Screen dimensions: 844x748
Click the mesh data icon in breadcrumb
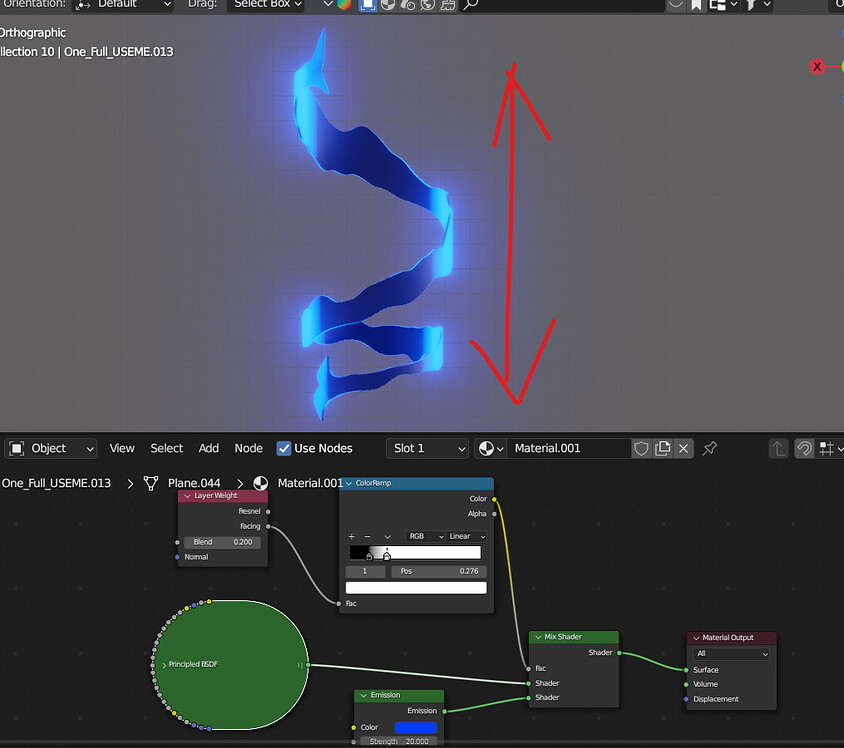(x=151, y=483)
